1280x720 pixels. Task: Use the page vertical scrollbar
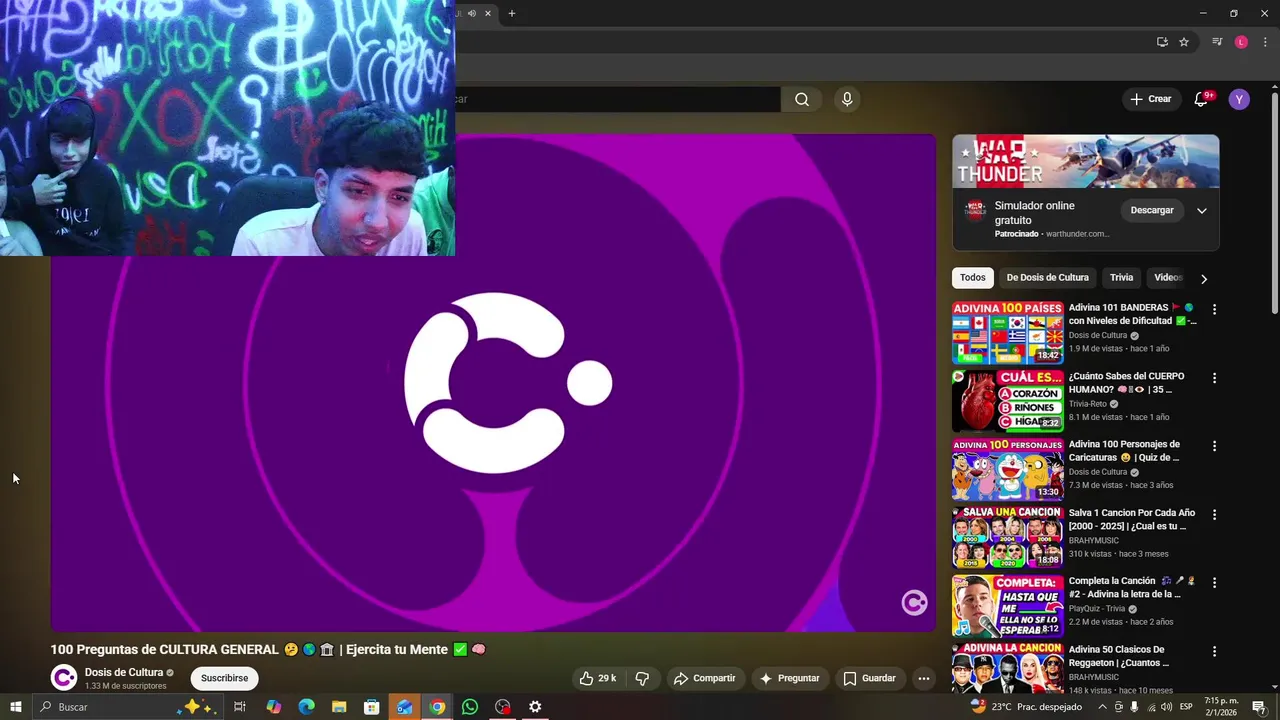1274,205
